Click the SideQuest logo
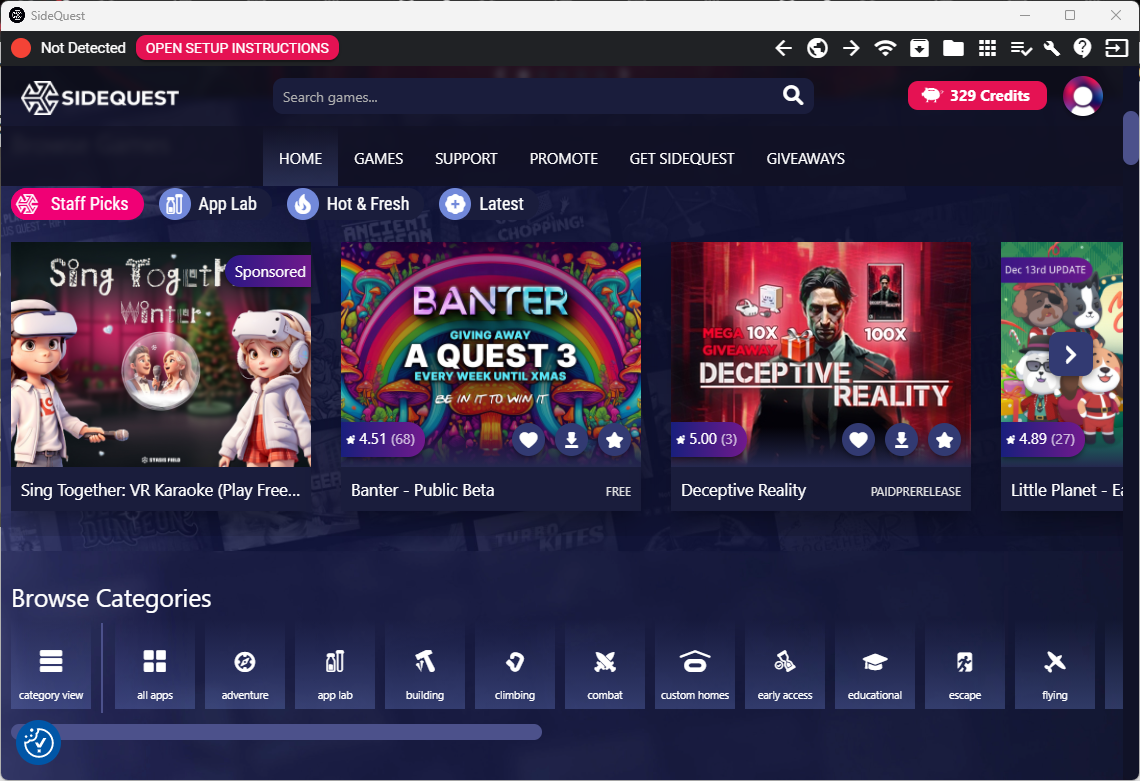Image resolution: width=1140 pixels, height=781 pixels. pyautogui.click(x=100, y=97)
